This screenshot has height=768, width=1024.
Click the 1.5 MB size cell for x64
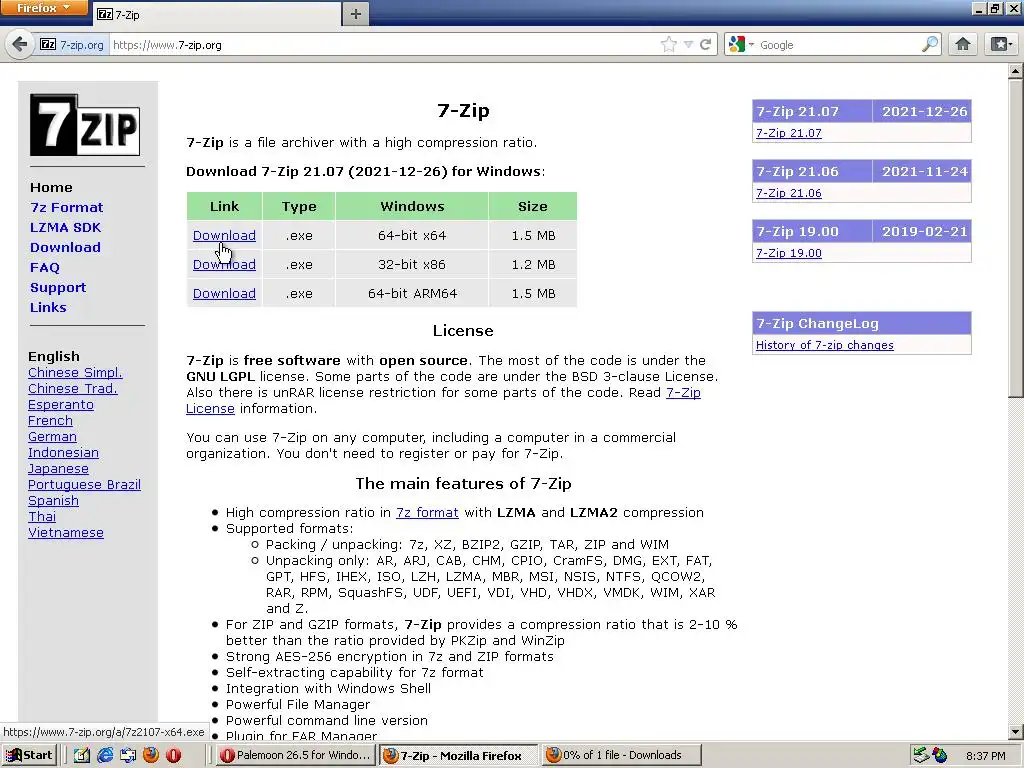(533, 236)
